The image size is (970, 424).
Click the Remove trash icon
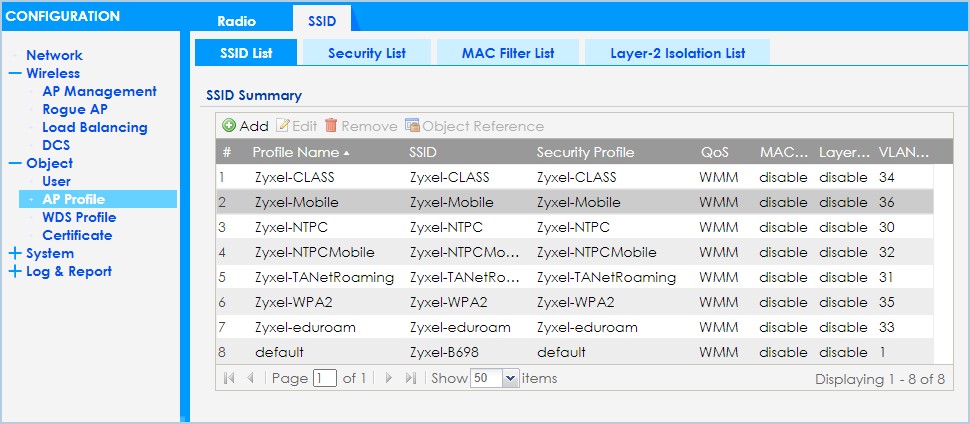(332, 126)
